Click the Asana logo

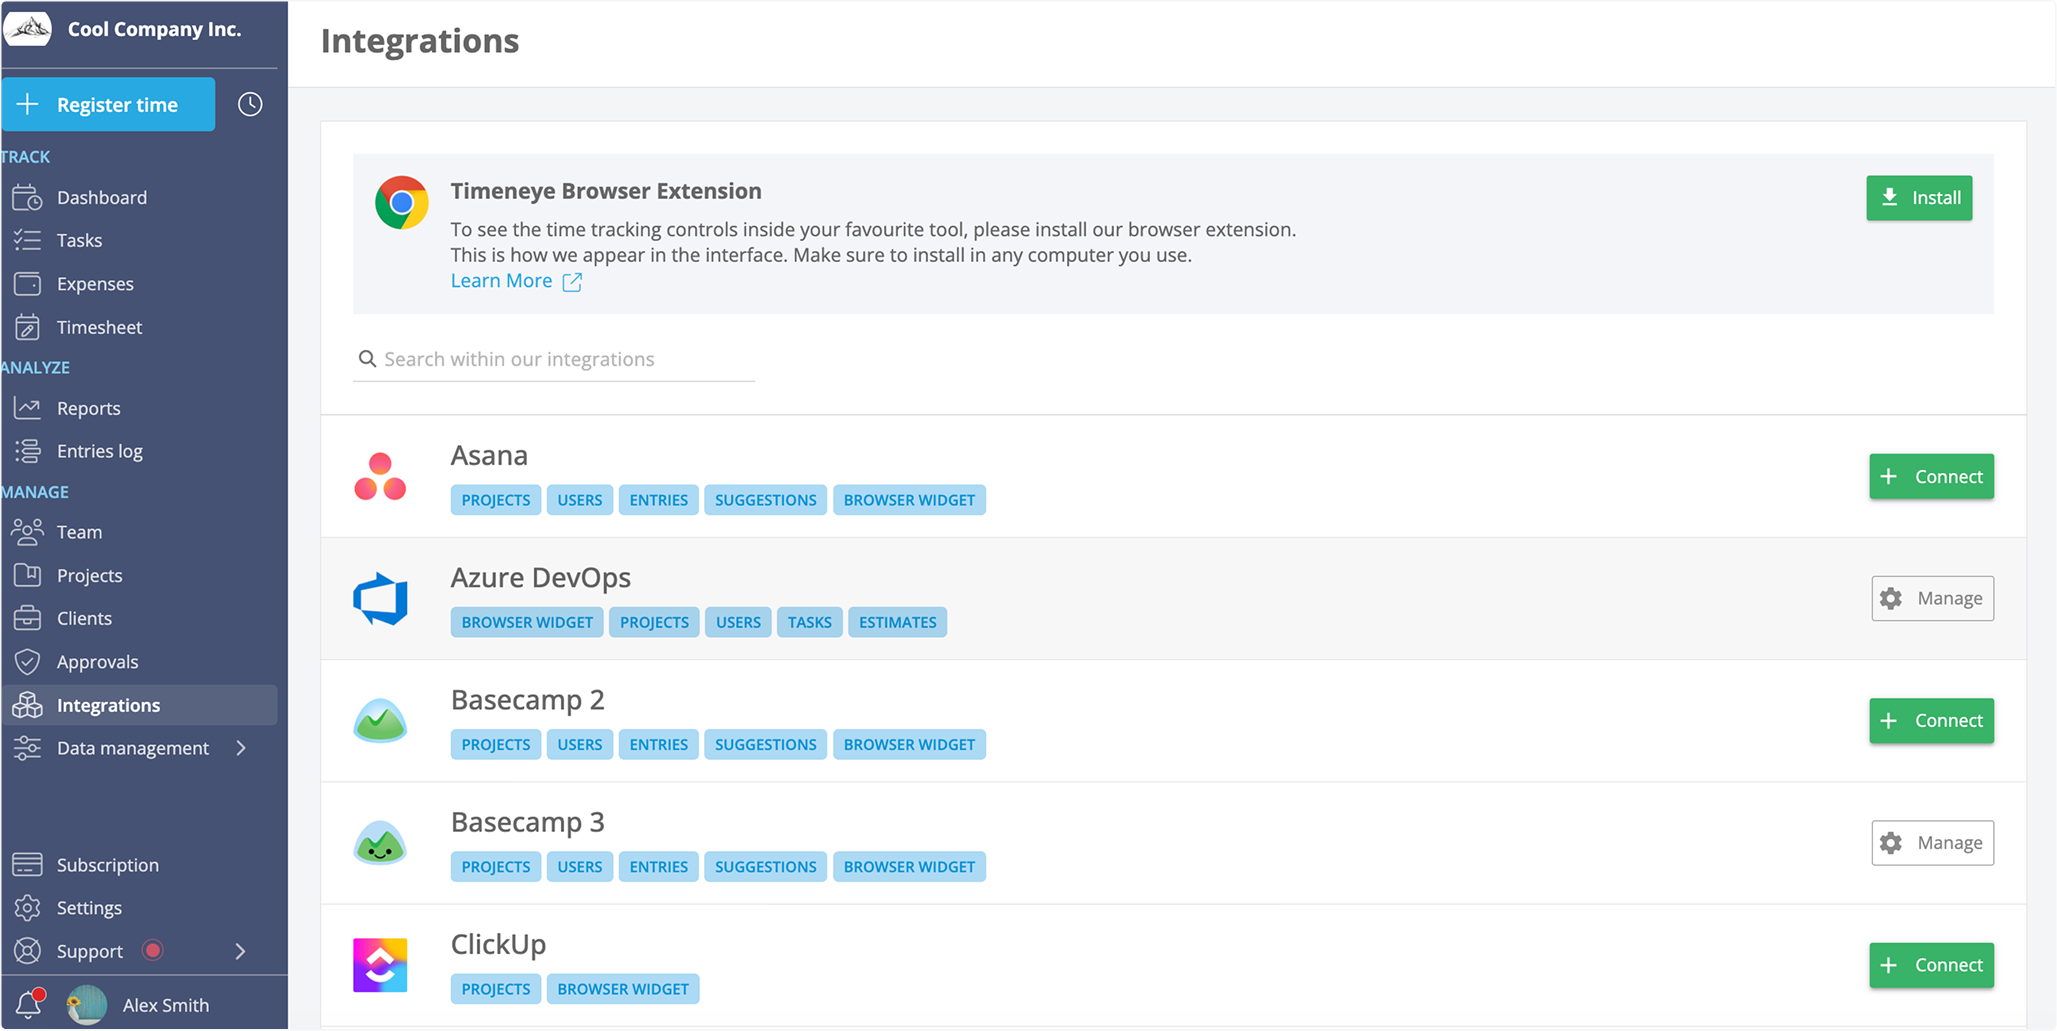coord(380,477)
